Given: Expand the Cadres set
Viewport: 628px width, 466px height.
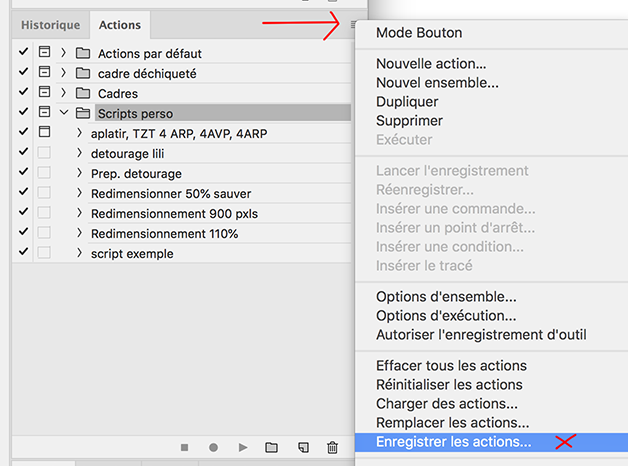Looking at the screenshot, I should tap(63, 92).
